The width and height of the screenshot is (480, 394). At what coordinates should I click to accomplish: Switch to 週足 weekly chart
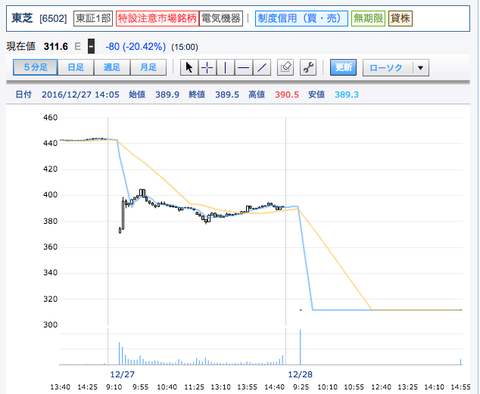pos(112,68)
